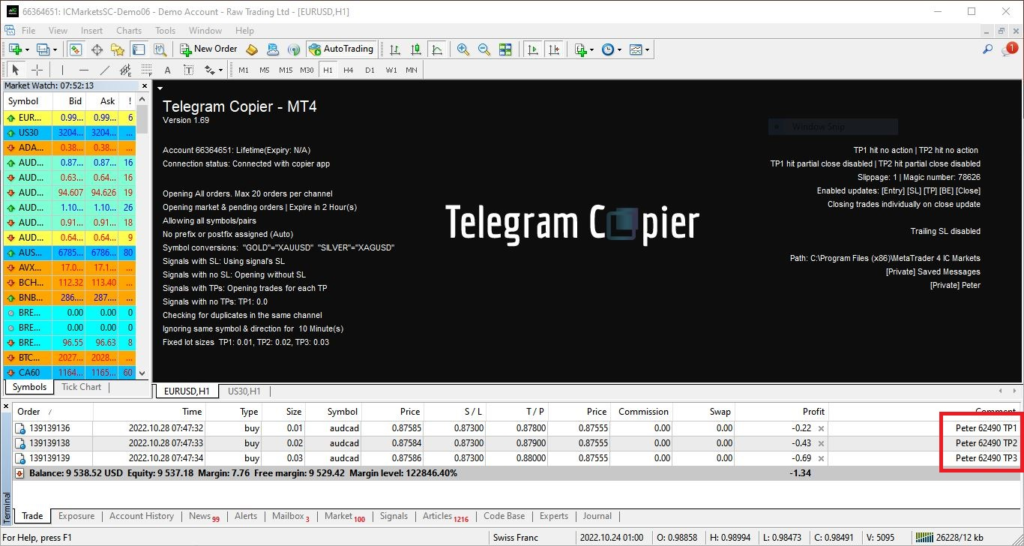Pick the text label tool
Image resolution: width=1024 pixels, height=546 pixels.
pyautogui.click(x=166, y=70)
